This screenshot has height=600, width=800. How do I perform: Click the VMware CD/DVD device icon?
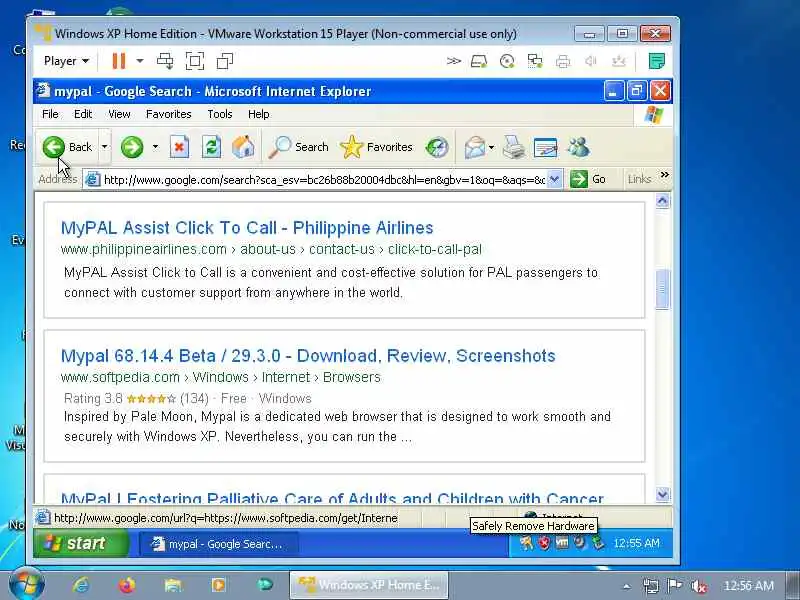507,62
